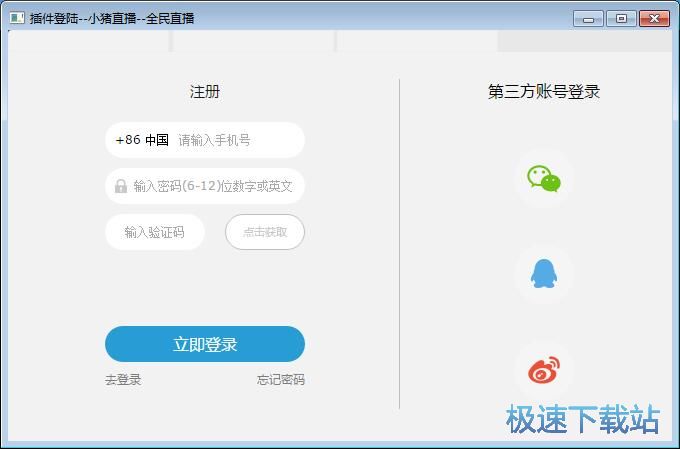
Task: Select the first blank tab at top
Action: pyautogui.click(x=89, y=41)
